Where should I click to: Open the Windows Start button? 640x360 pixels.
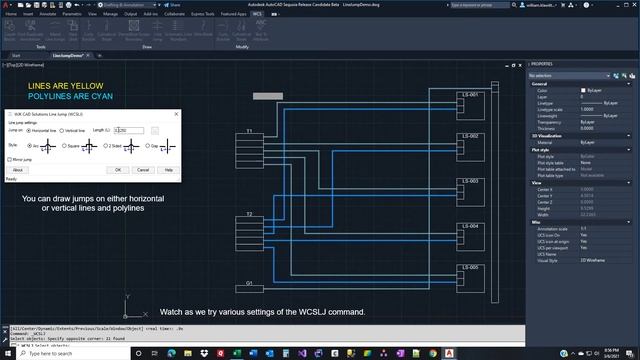7,353
